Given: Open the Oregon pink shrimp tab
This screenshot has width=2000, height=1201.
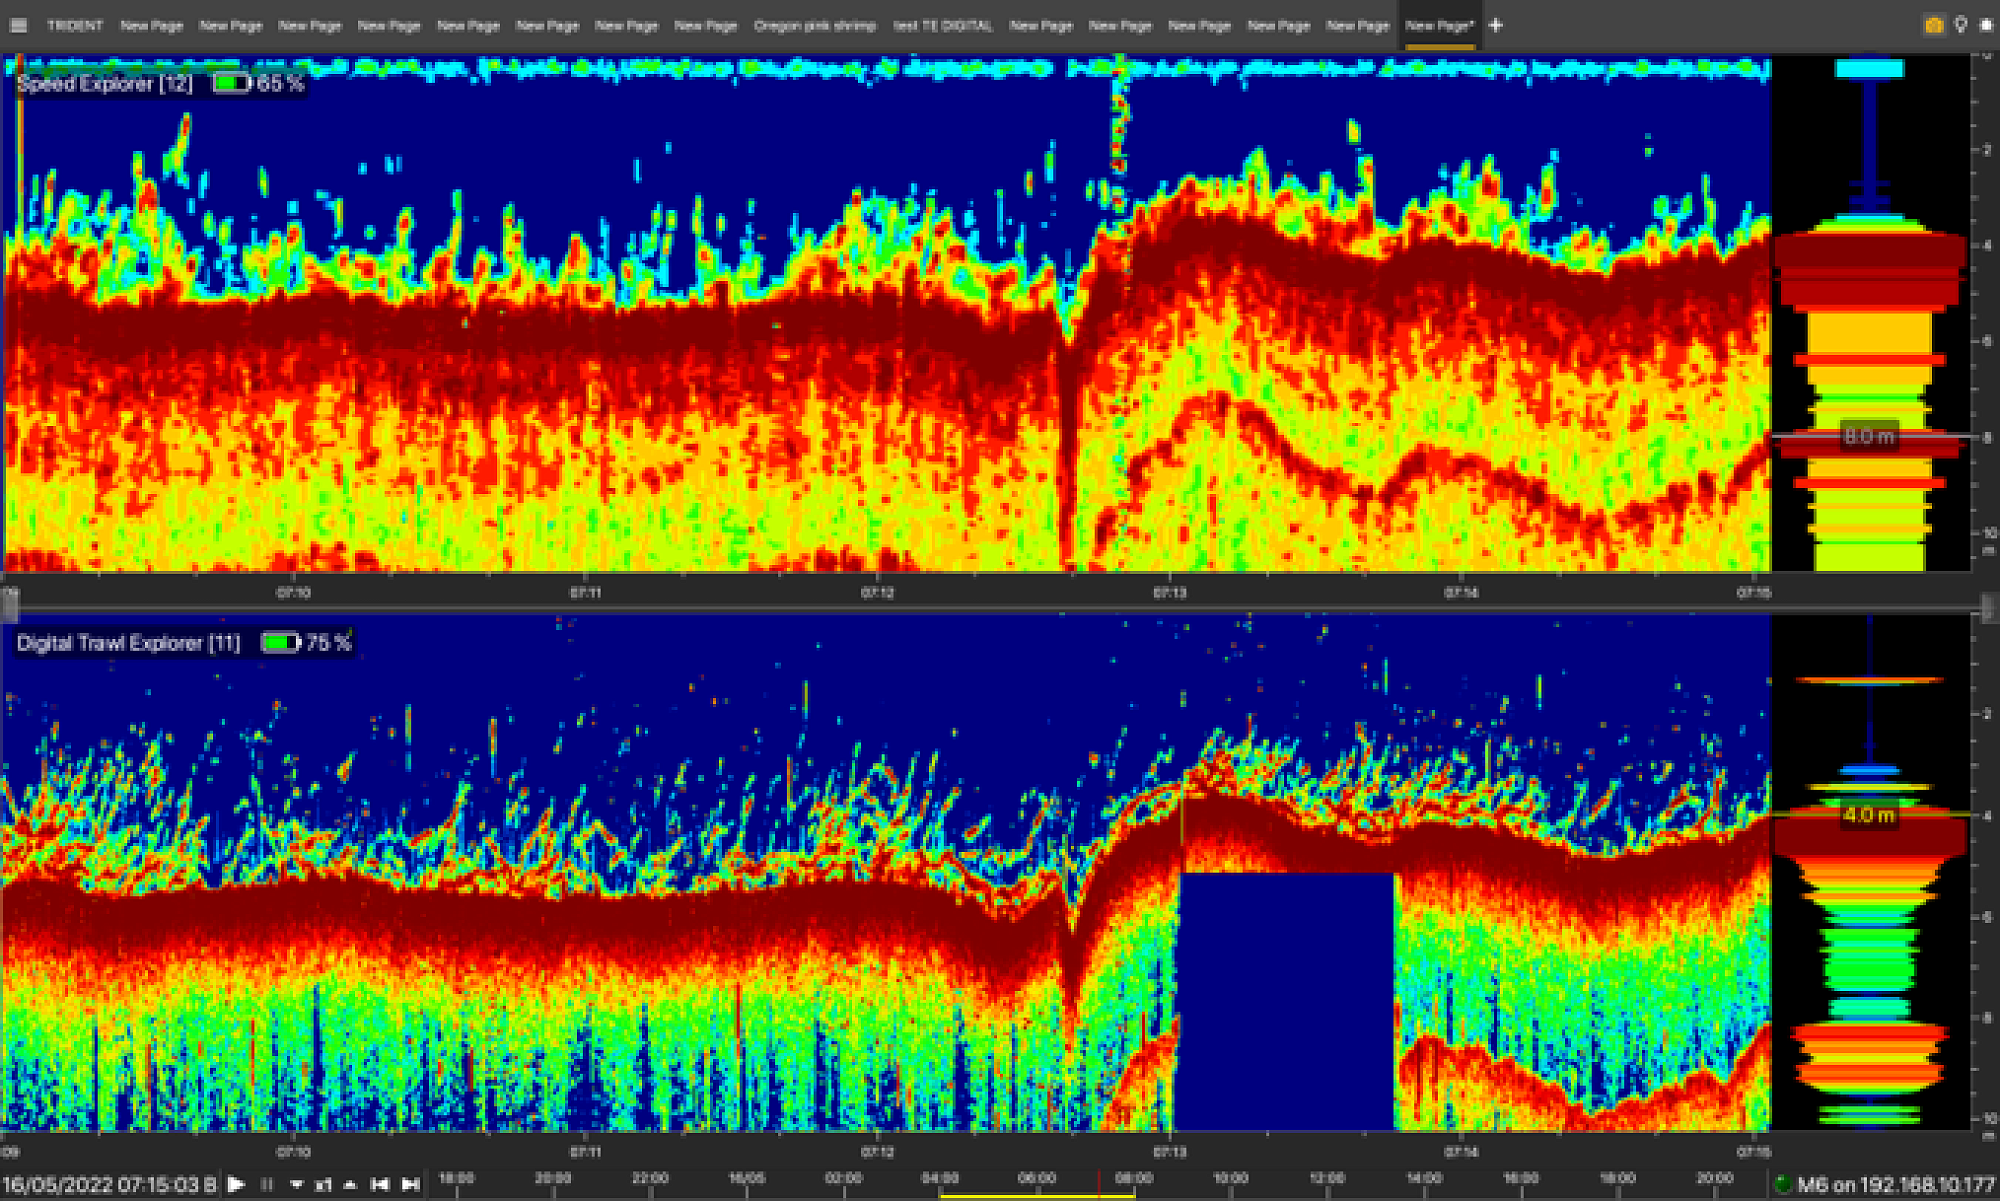Looking at the screenshot, I should click(814, 25).
